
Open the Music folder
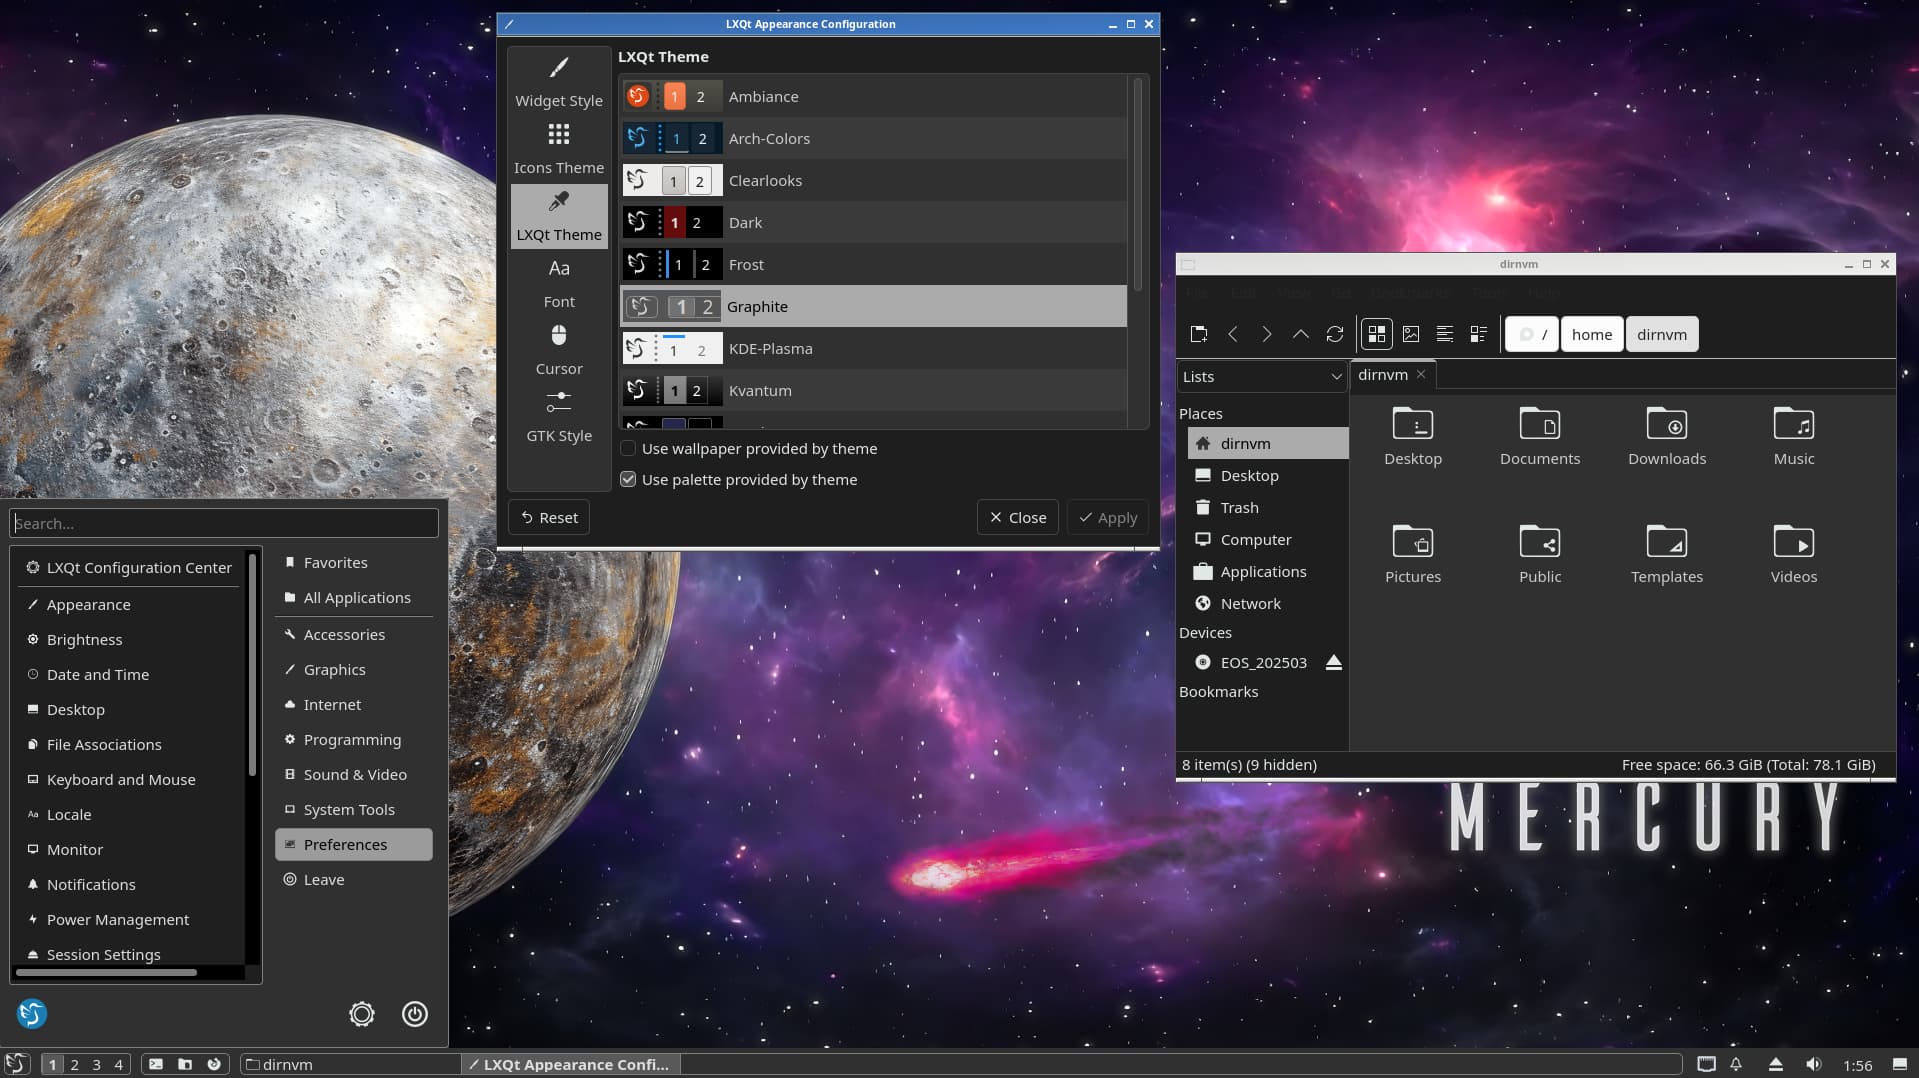coord(1794,436)
